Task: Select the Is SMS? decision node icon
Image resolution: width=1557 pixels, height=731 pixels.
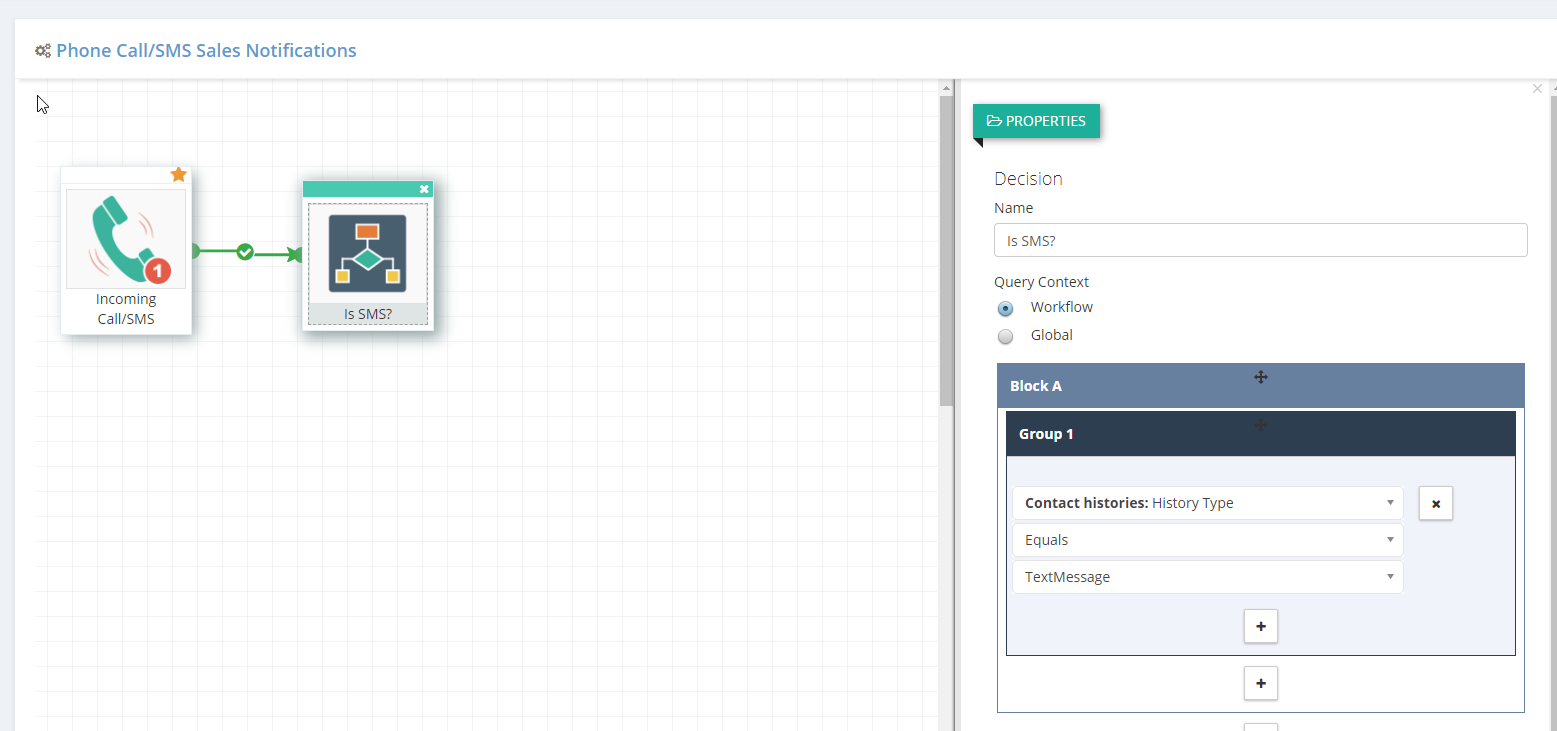Action: point(367,253)
